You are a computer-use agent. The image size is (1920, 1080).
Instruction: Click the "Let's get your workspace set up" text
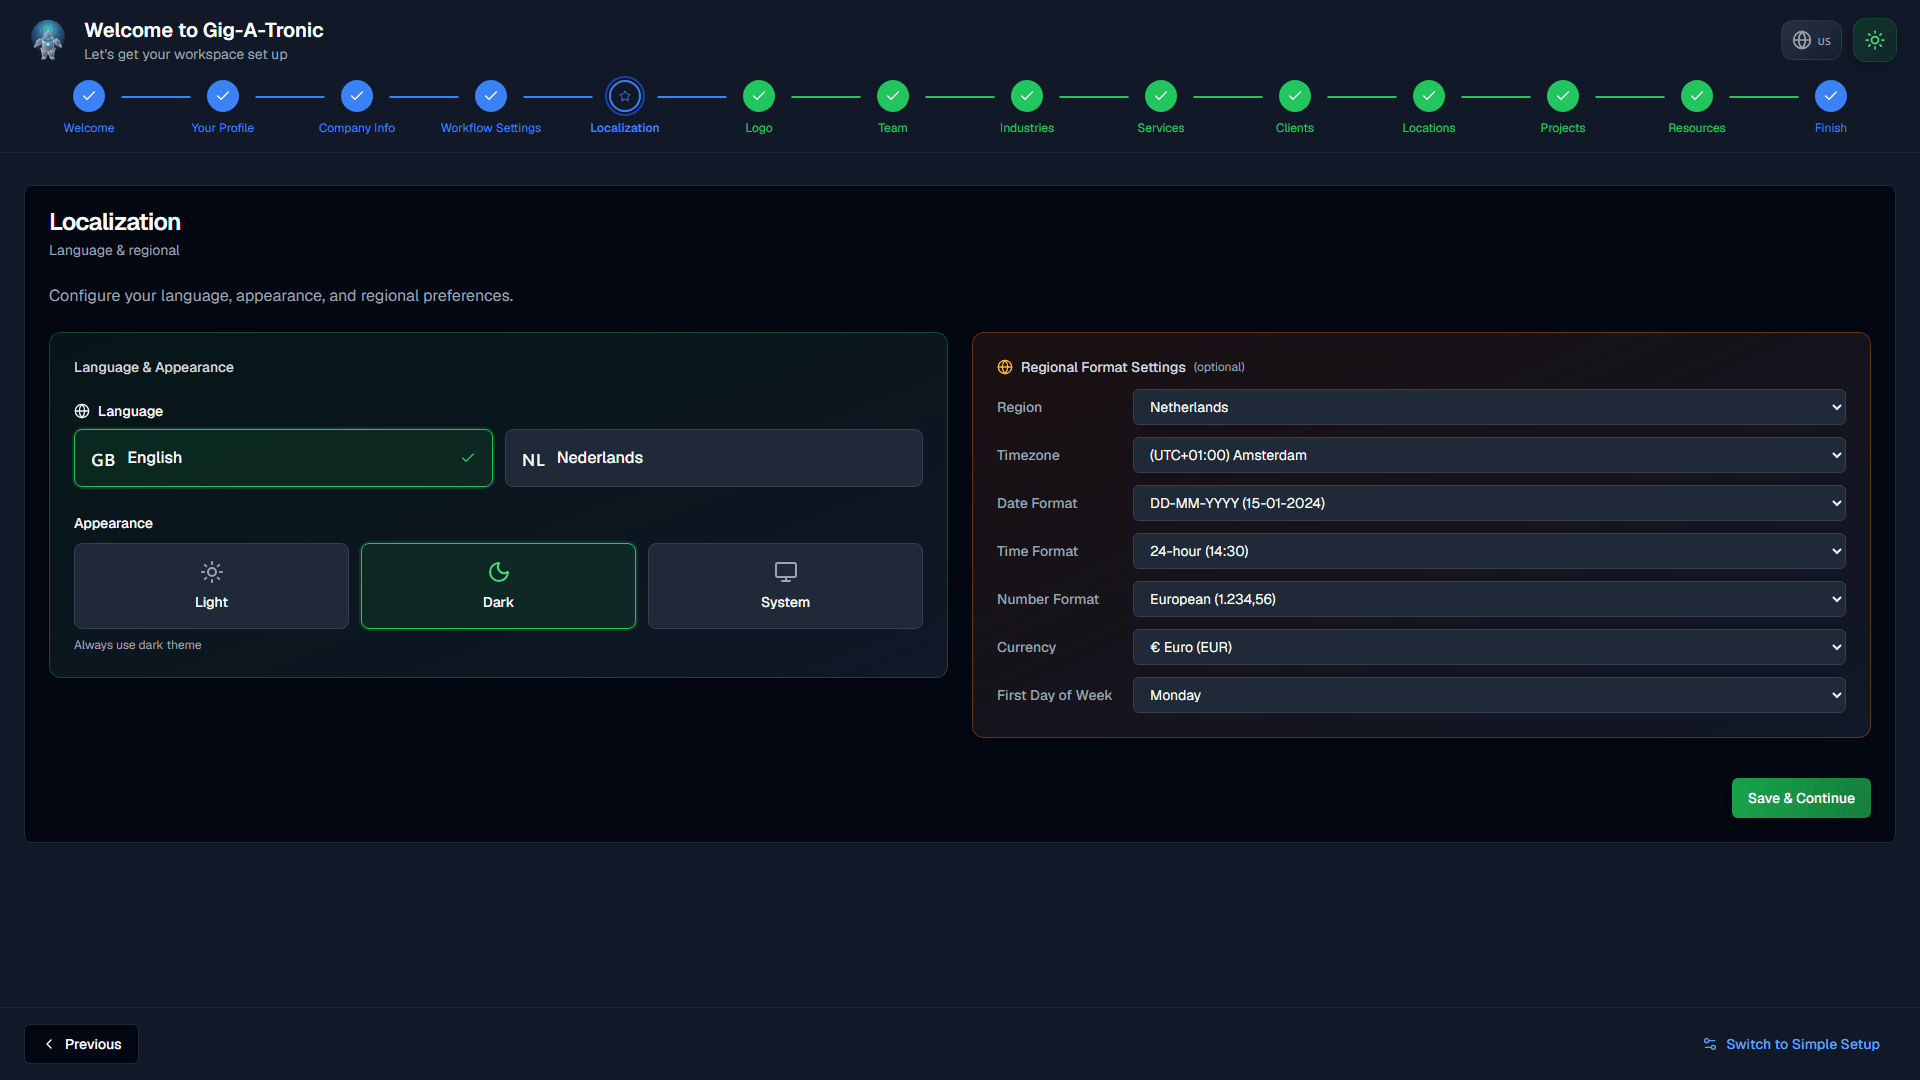186,54
